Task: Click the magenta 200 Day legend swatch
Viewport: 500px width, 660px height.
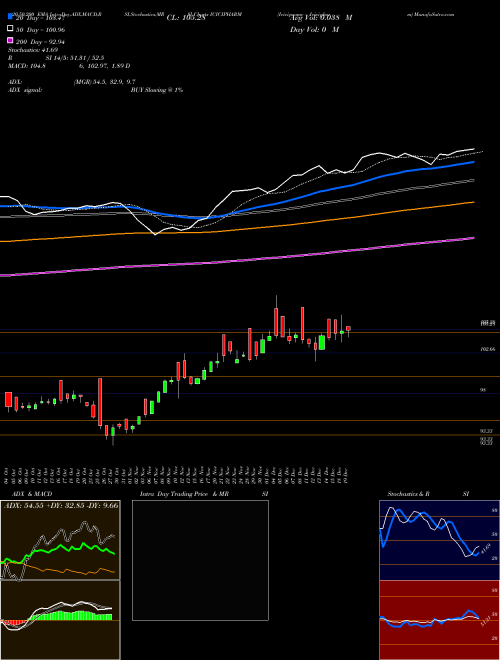Action: [x=10, y=41]
